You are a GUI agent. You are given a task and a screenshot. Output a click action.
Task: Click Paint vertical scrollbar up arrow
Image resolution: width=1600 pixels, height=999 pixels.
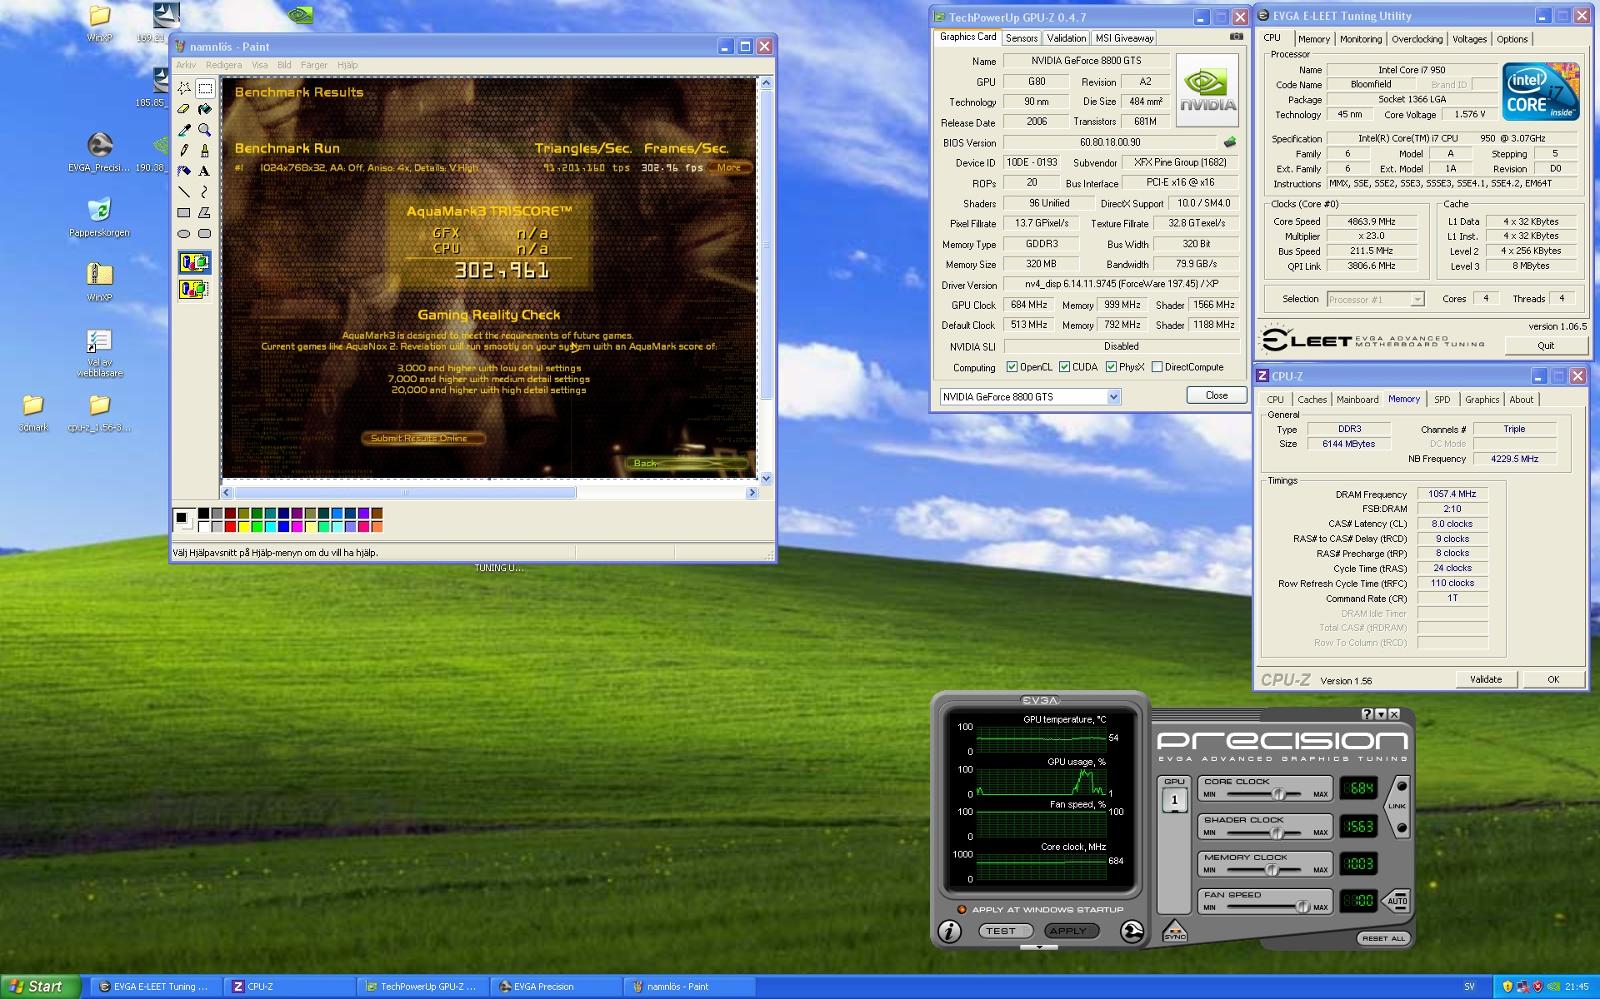point(766,83)
